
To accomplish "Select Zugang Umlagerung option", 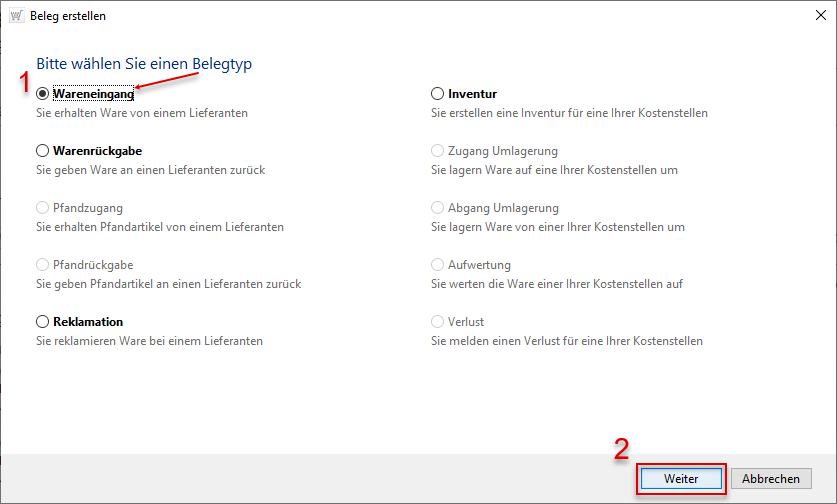I will pyautogui.click(x=437, y=151).
